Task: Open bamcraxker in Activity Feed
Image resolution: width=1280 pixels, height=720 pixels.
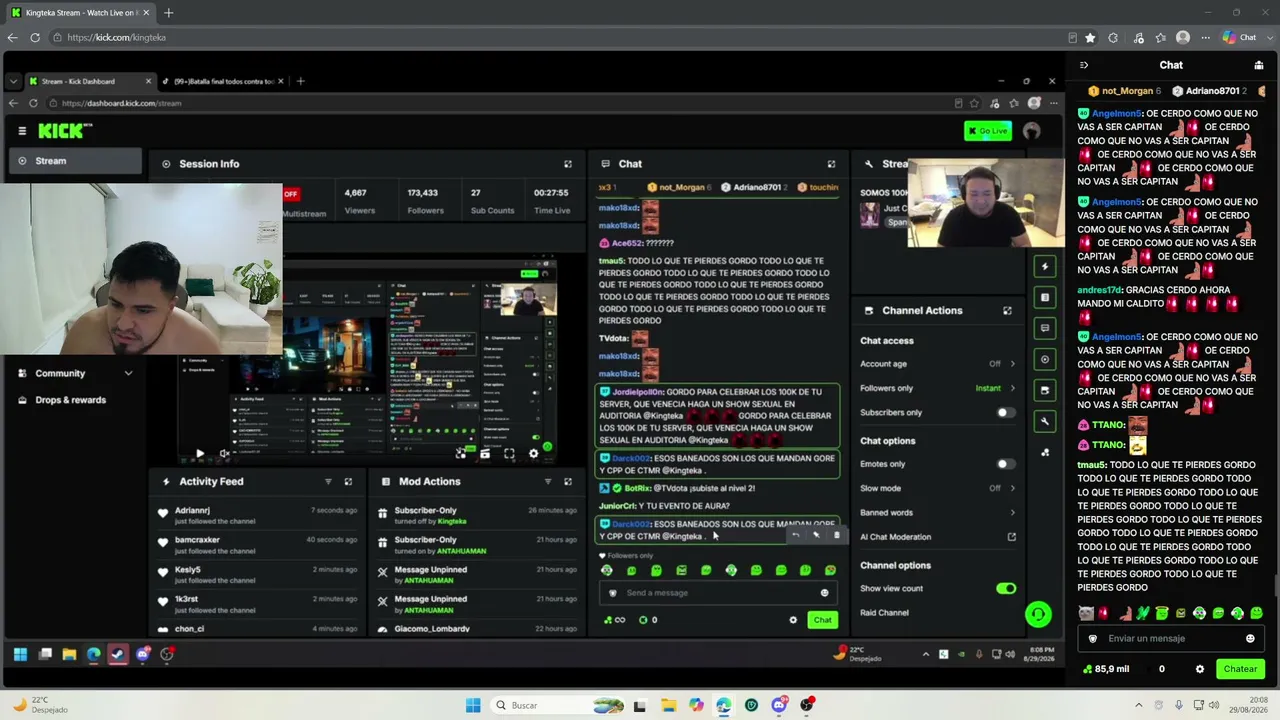Action: tap(197, 540)
